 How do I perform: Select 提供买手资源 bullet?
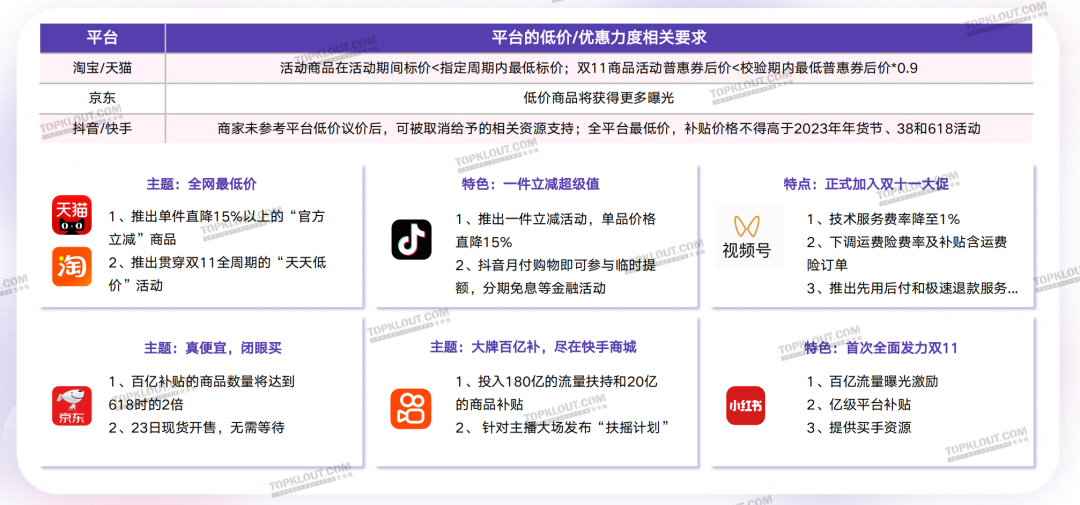(x=859, y=427)
